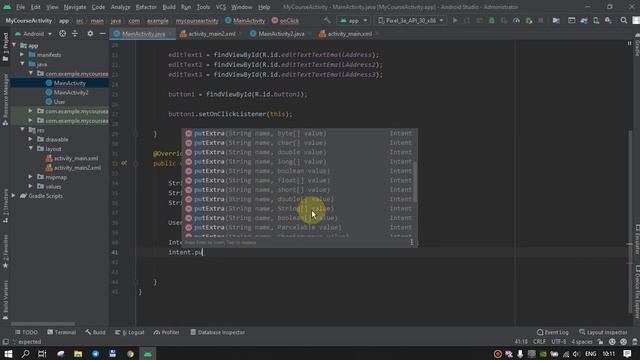
Task: Open the Pixel_3a_API_30_x86 device dropdown
Action: point(410,20)
